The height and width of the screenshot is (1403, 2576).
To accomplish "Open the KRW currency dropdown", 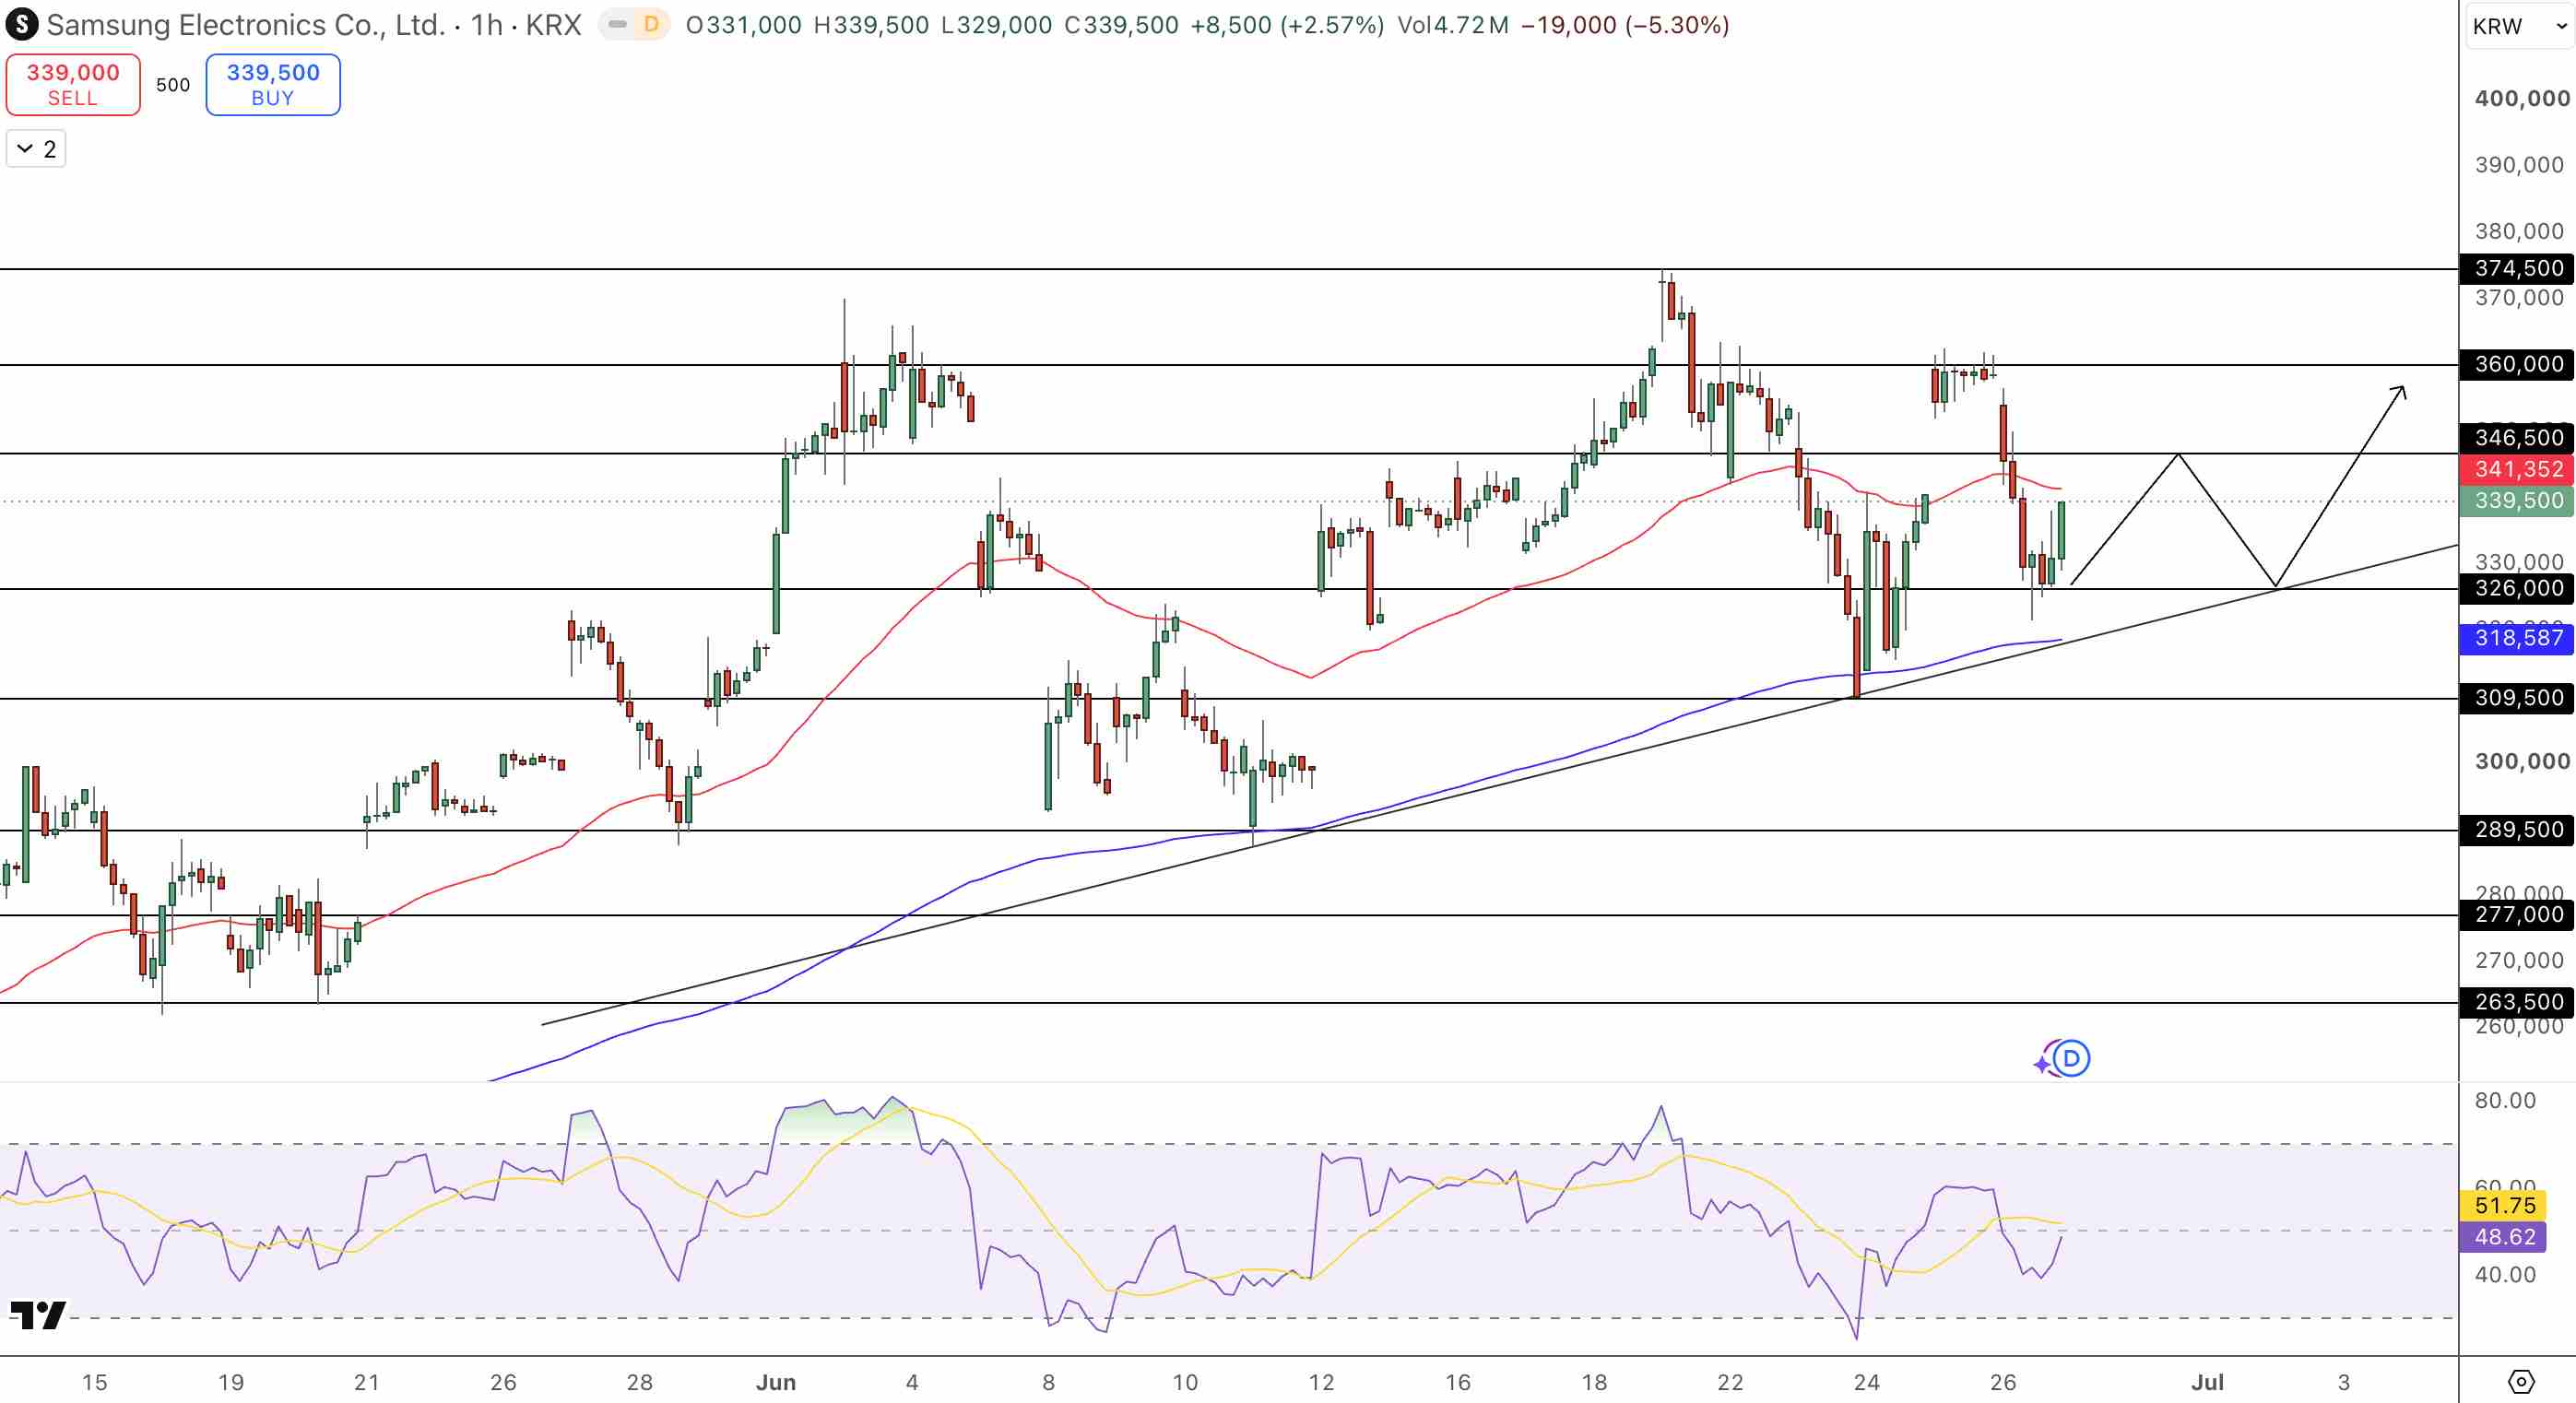I will 2519,26.
